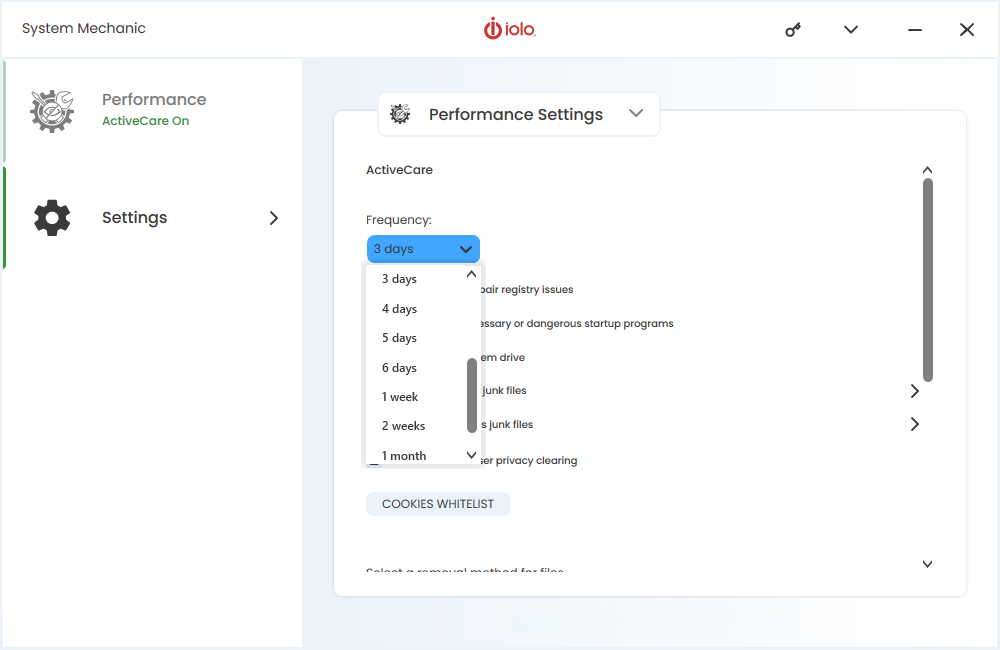1000x650 pixels.
Task: Click the up arrow of the frequency list scrollbar
Action: (x=471, y=274)
